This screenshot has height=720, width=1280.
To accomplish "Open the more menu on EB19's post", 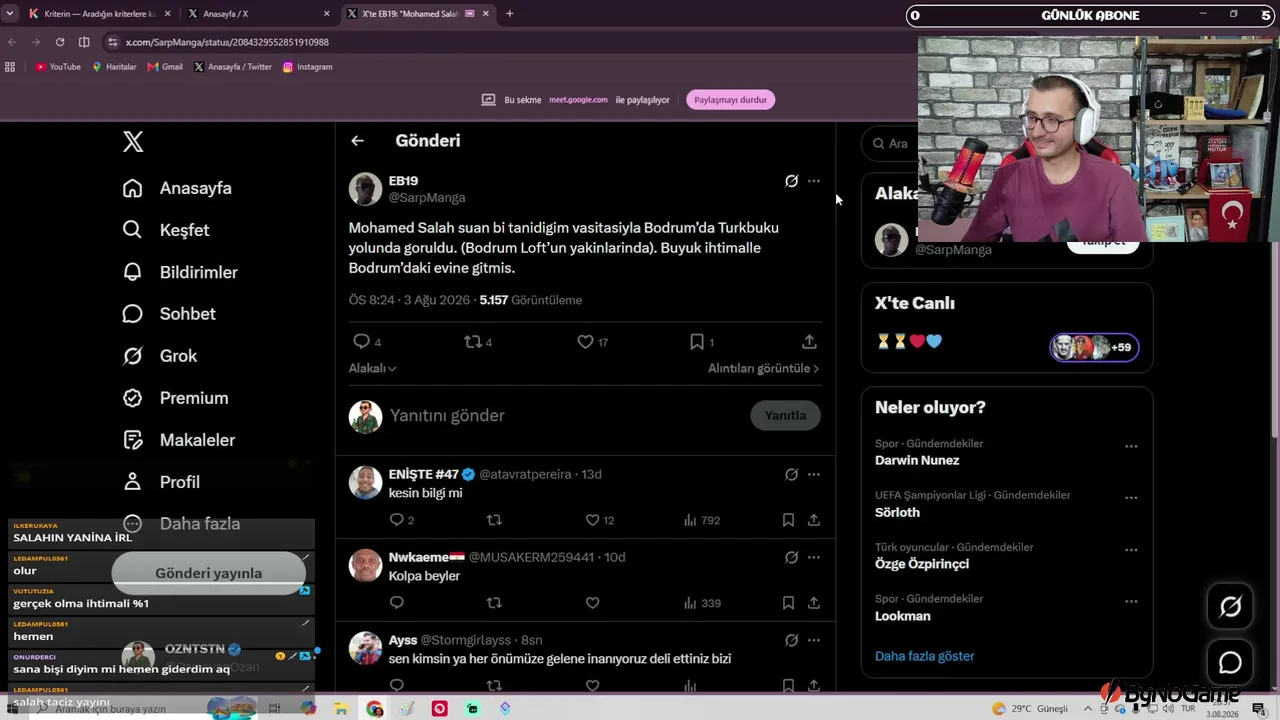I will click(x=814, y=181).
